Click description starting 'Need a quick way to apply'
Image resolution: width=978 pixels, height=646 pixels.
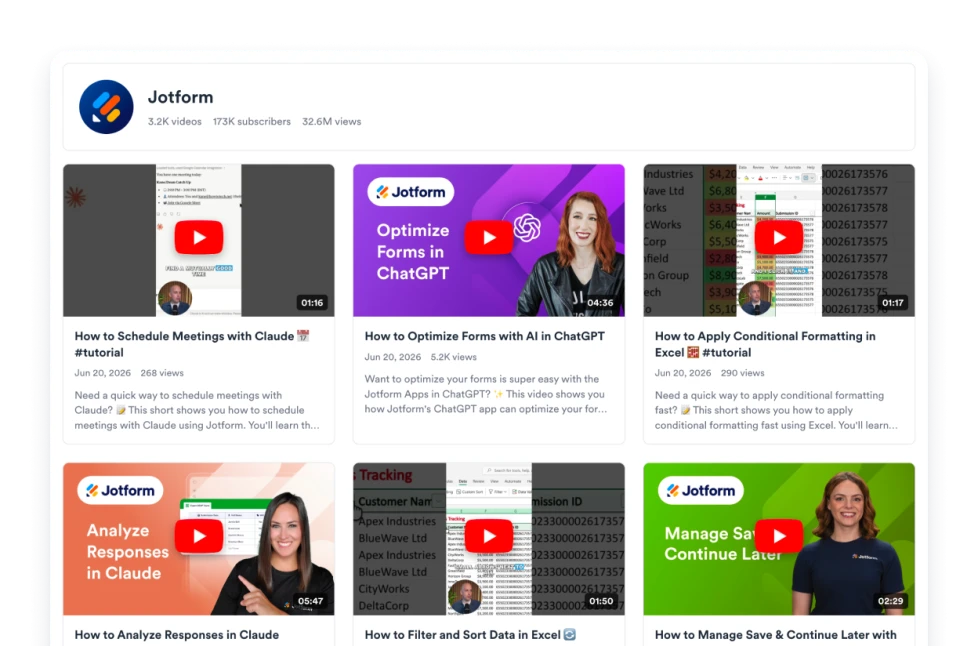click(777, 410)
